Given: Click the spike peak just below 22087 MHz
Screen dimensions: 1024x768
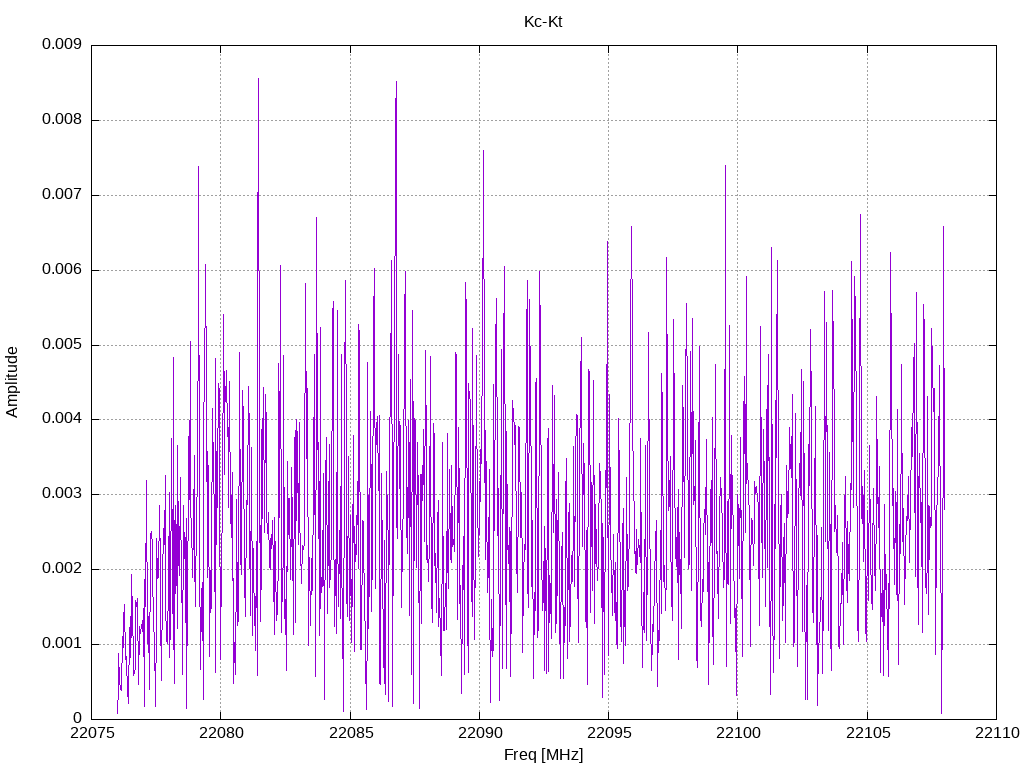Looking at the screenshot, I should pyautogui.click(x=396, y=83).
